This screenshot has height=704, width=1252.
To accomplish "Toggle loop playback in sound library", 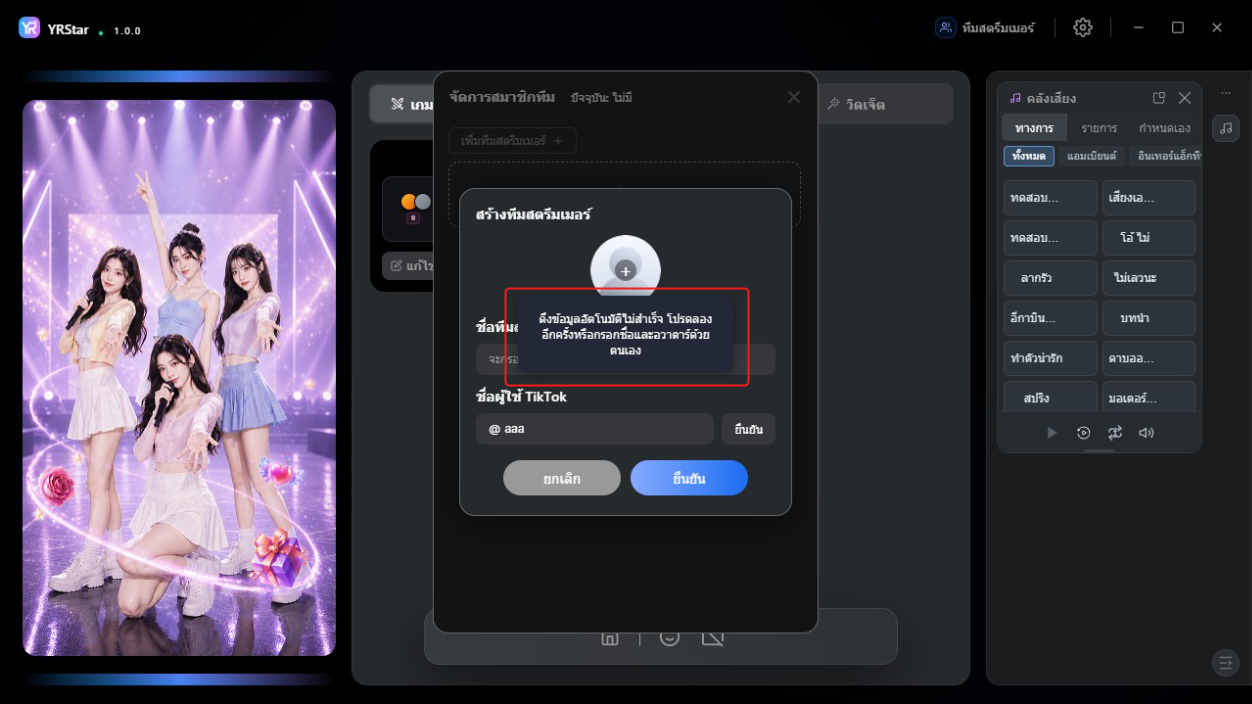I will click(x=1115, y=433).
